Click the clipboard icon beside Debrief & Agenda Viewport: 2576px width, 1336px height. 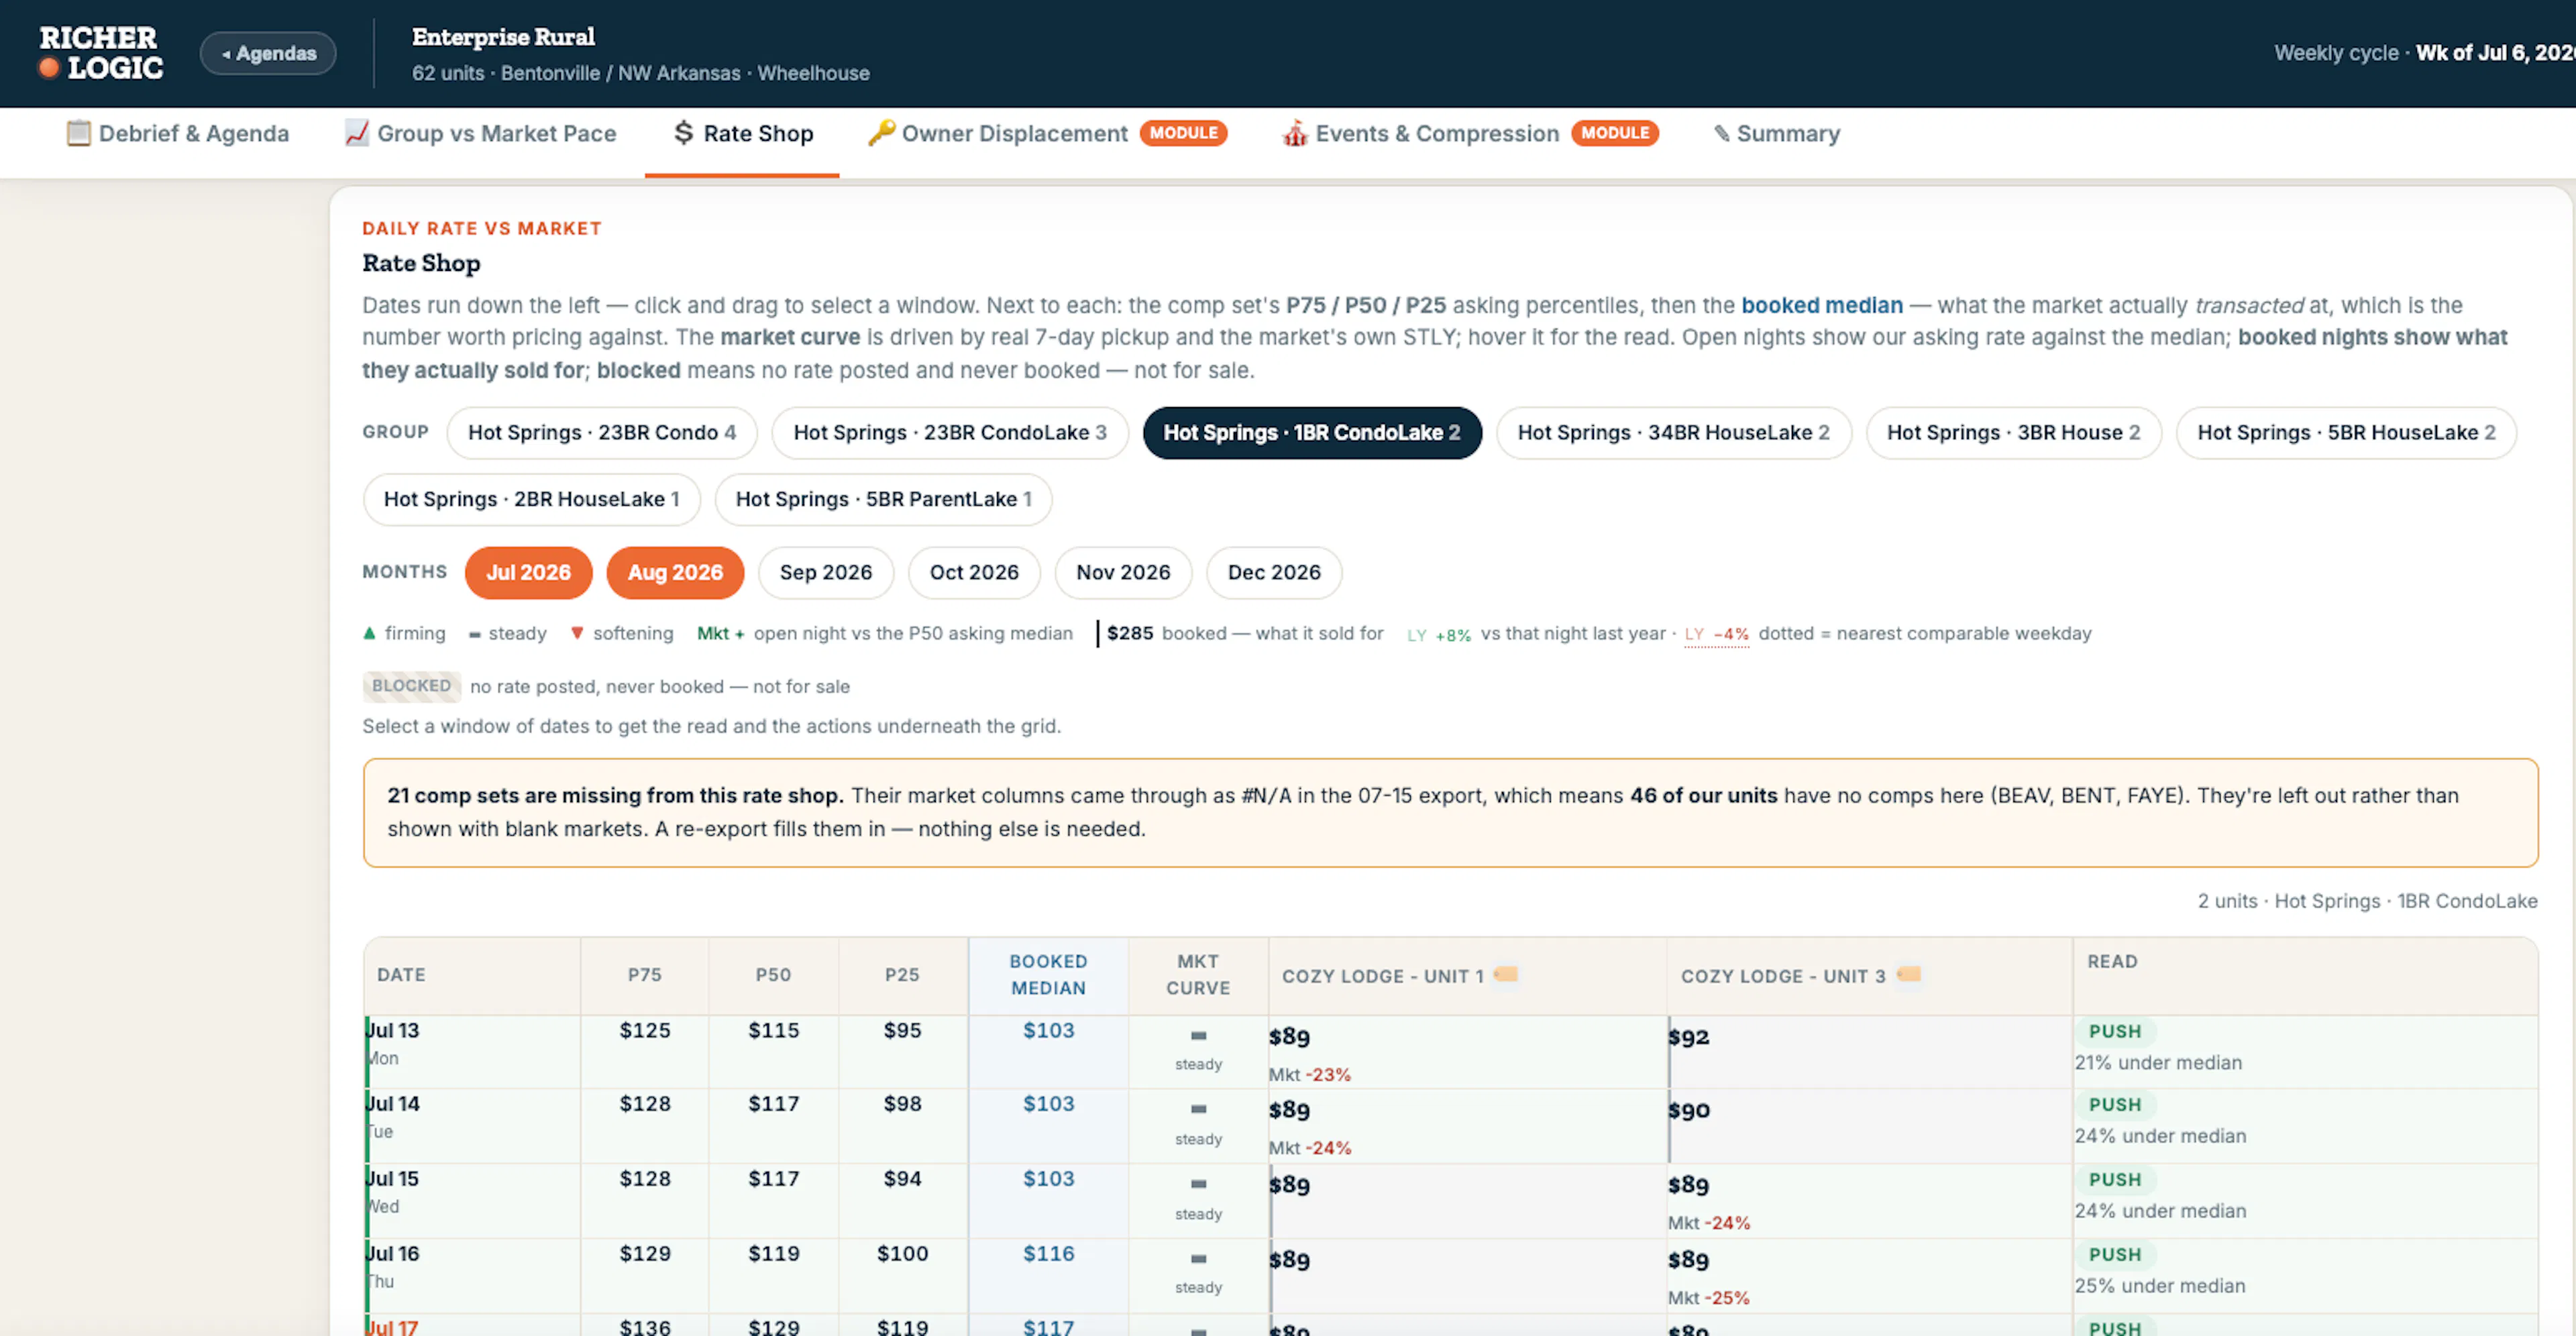tap(78, 133)
